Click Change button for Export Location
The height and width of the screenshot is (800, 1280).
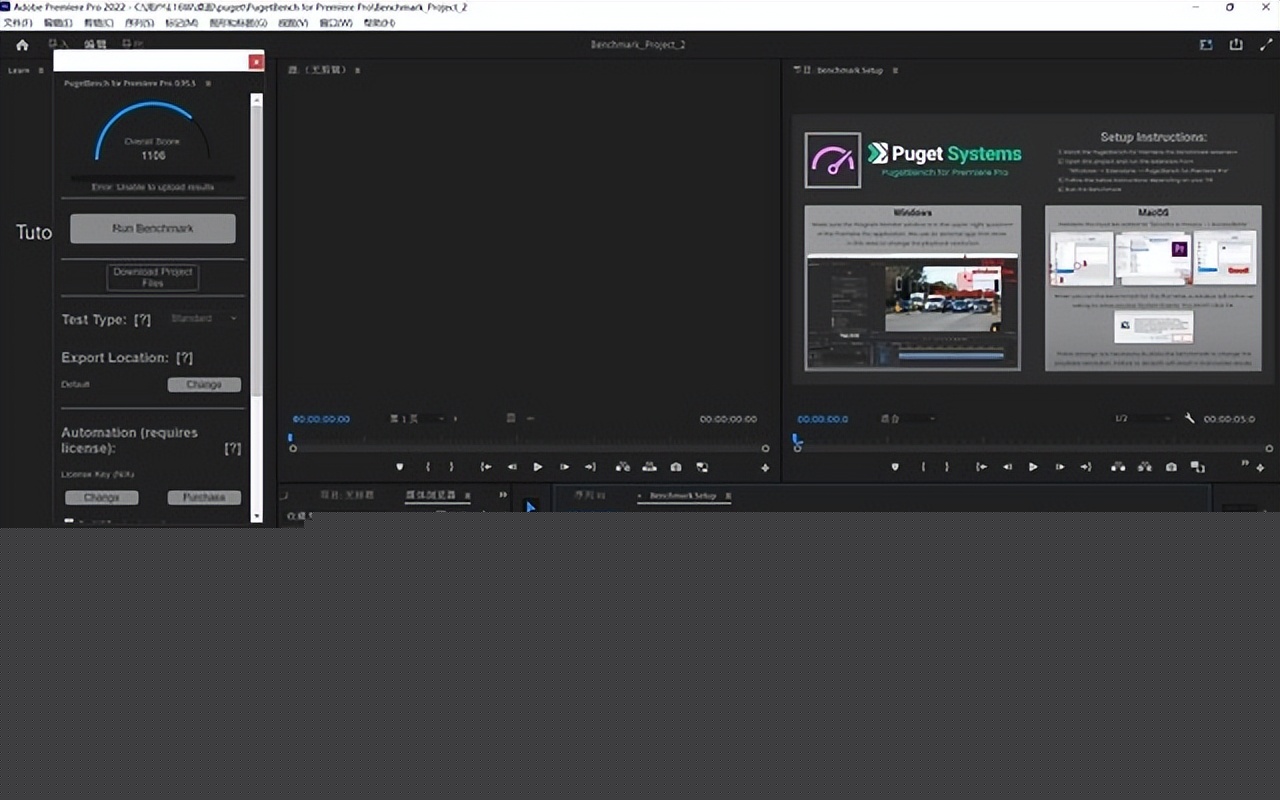(x=204, y=385)
